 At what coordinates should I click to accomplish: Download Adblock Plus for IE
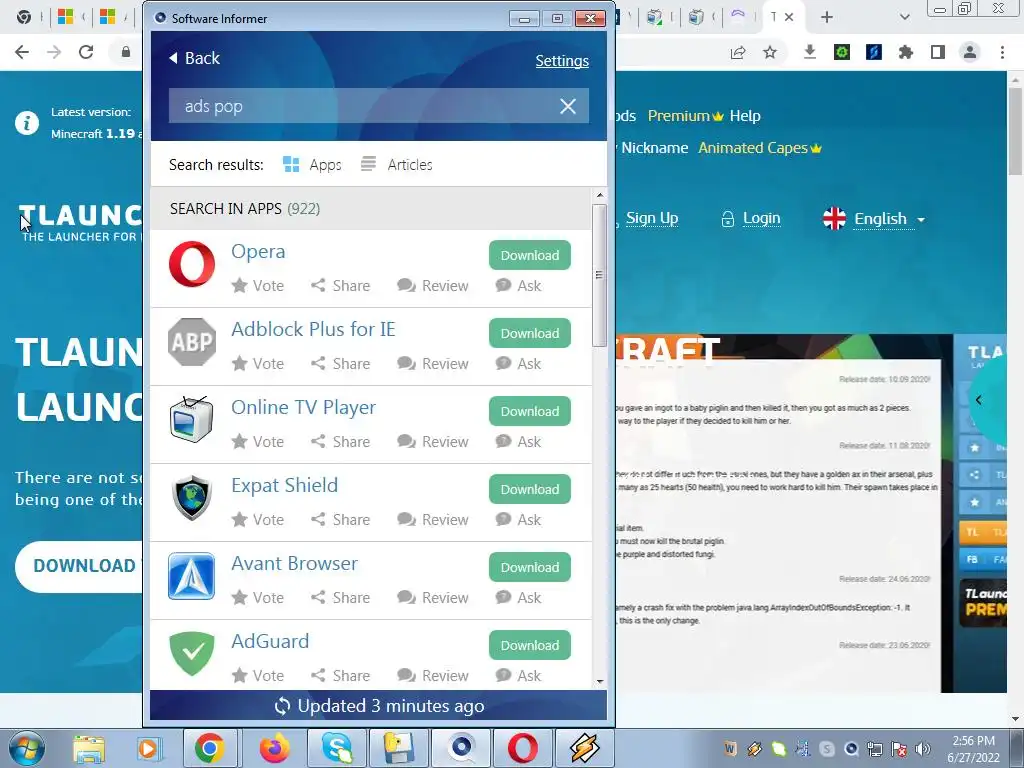click(x=530, y=333)
